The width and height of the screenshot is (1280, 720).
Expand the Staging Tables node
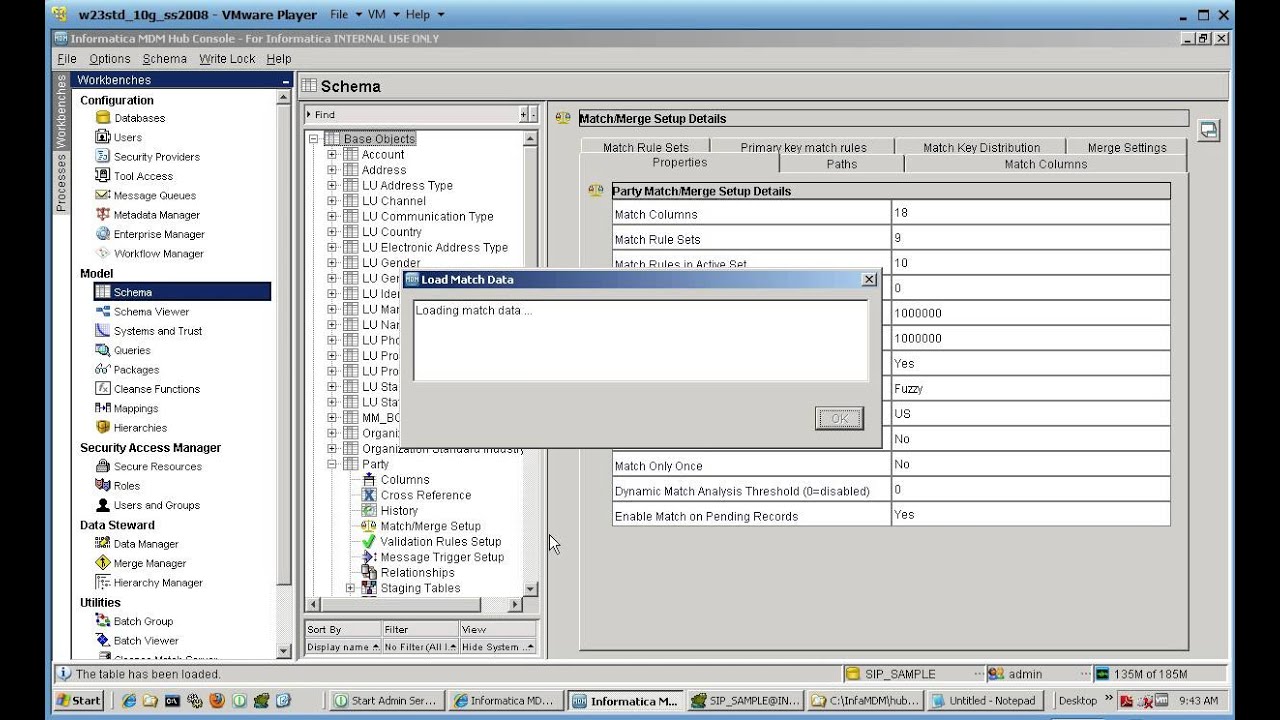pos(350,588)
